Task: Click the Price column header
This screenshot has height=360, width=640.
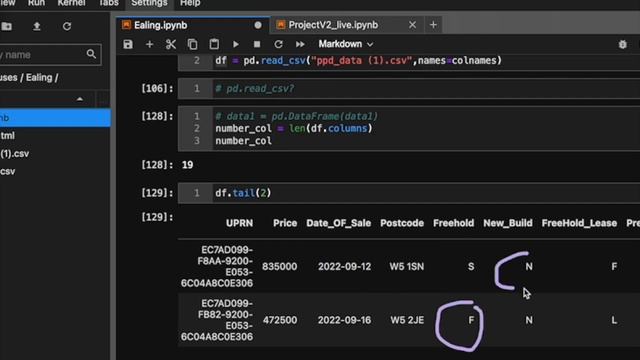Action: (285, 223)
